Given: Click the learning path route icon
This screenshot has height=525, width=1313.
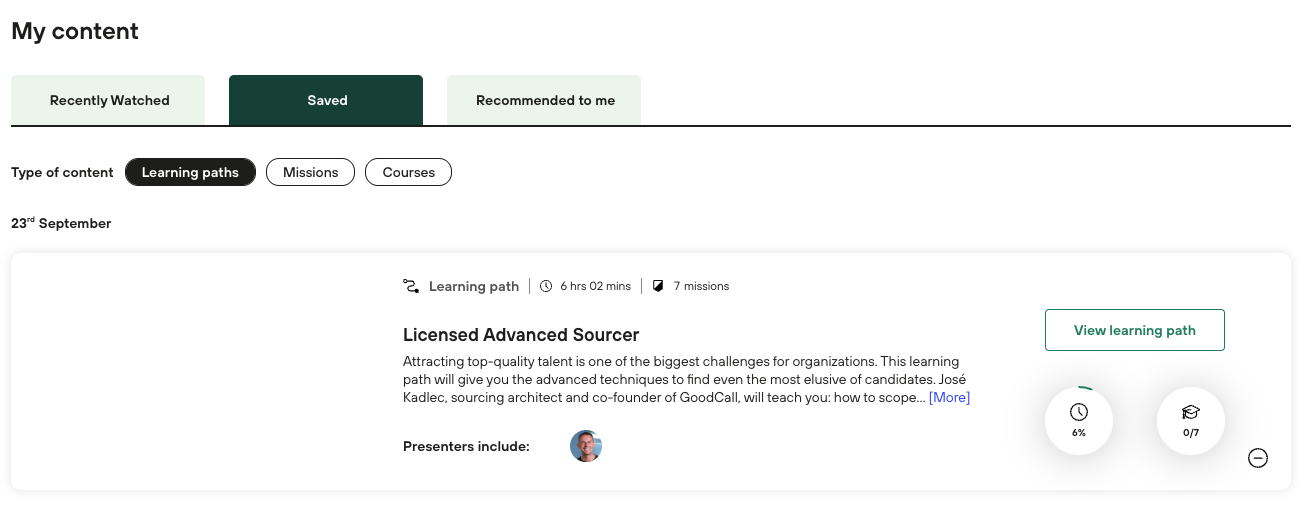Looking at the screenshot, I should pyautogui.click(x=410, y=286).
